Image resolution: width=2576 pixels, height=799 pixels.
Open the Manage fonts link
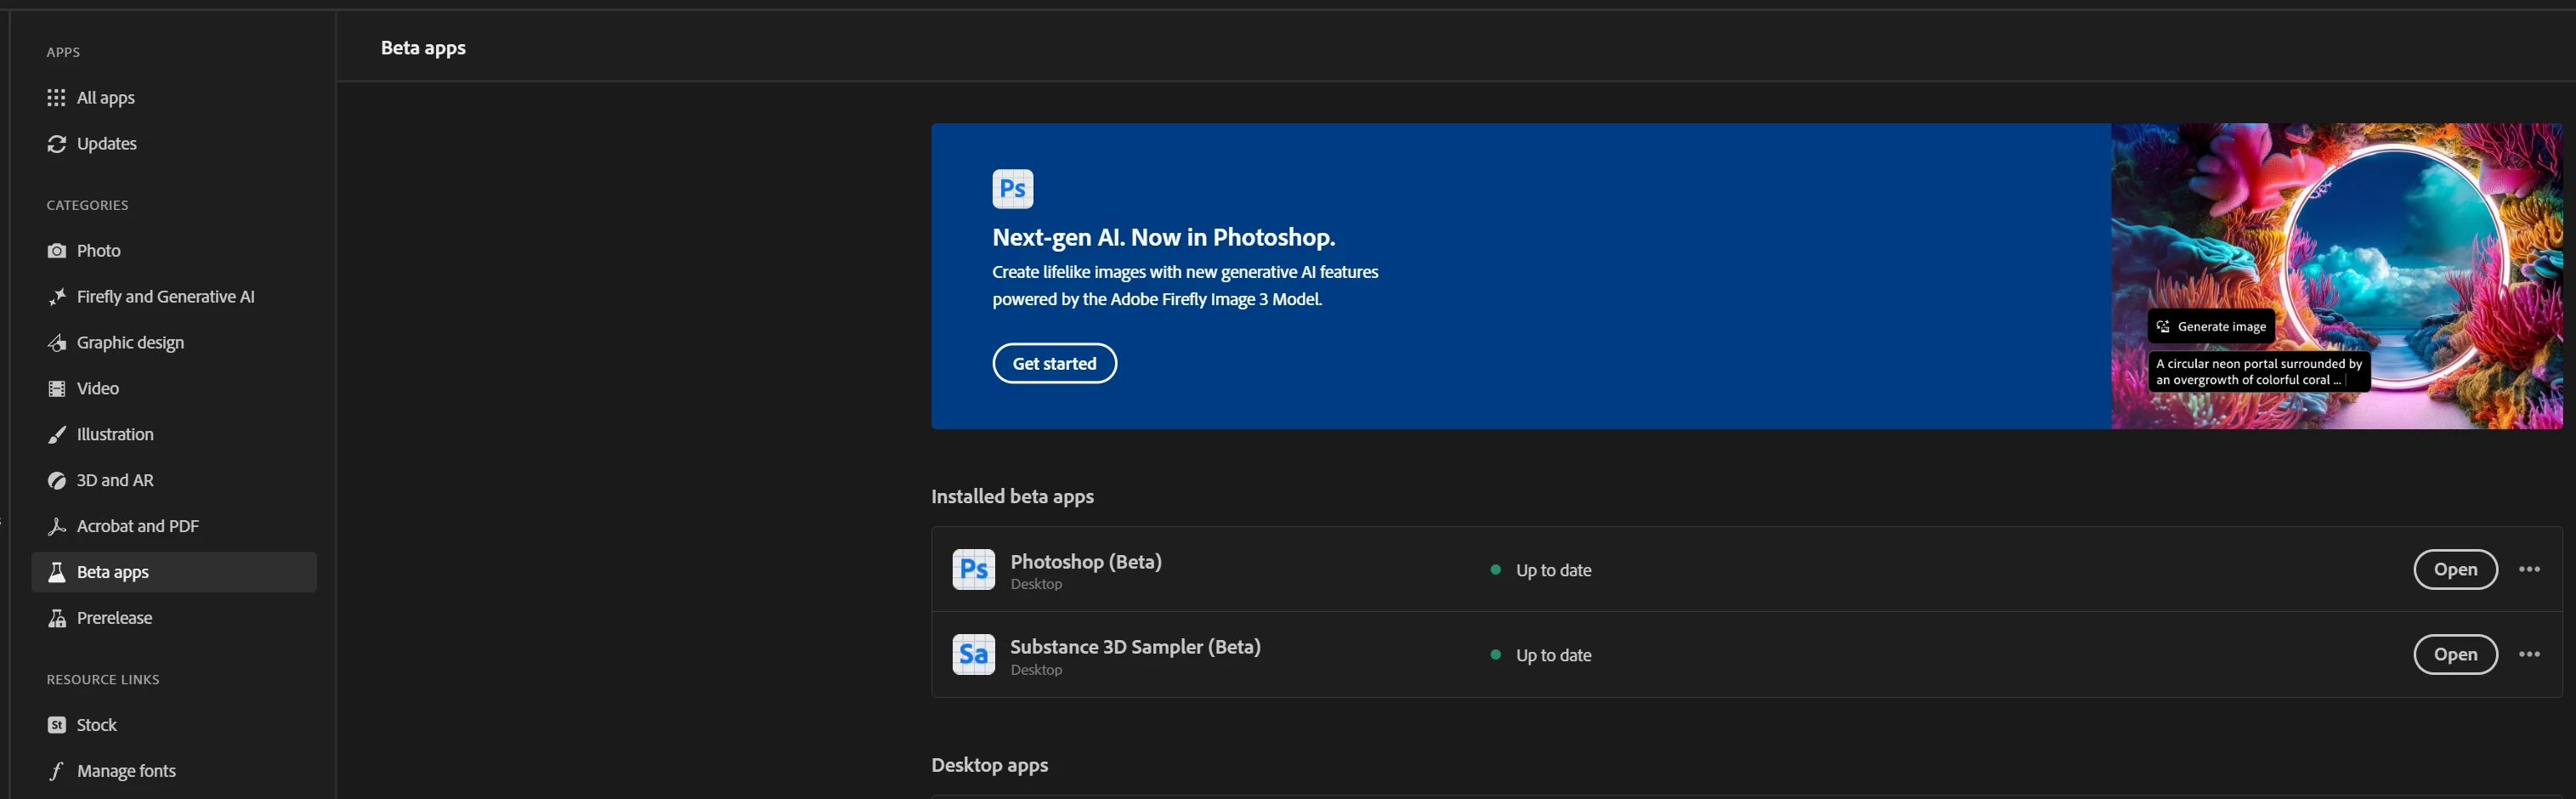[x=174, y=771]
